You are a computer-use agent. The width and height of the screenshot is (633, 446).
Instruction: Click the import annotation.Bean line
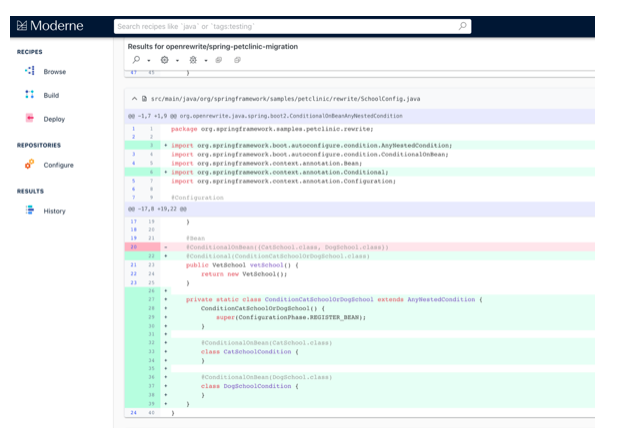point(359,163)
